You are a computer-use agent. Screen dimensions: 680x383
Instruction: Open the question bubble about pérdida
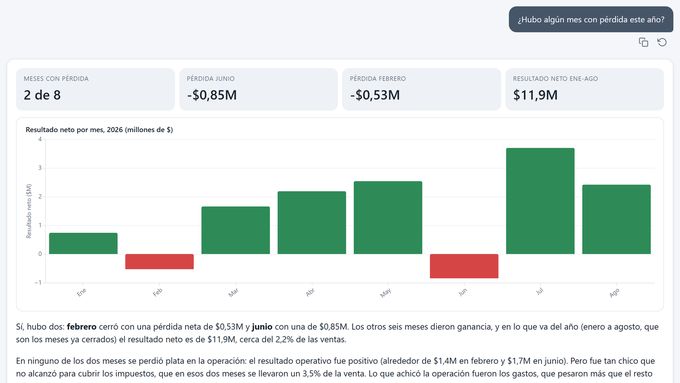click(x=591, y=20)
